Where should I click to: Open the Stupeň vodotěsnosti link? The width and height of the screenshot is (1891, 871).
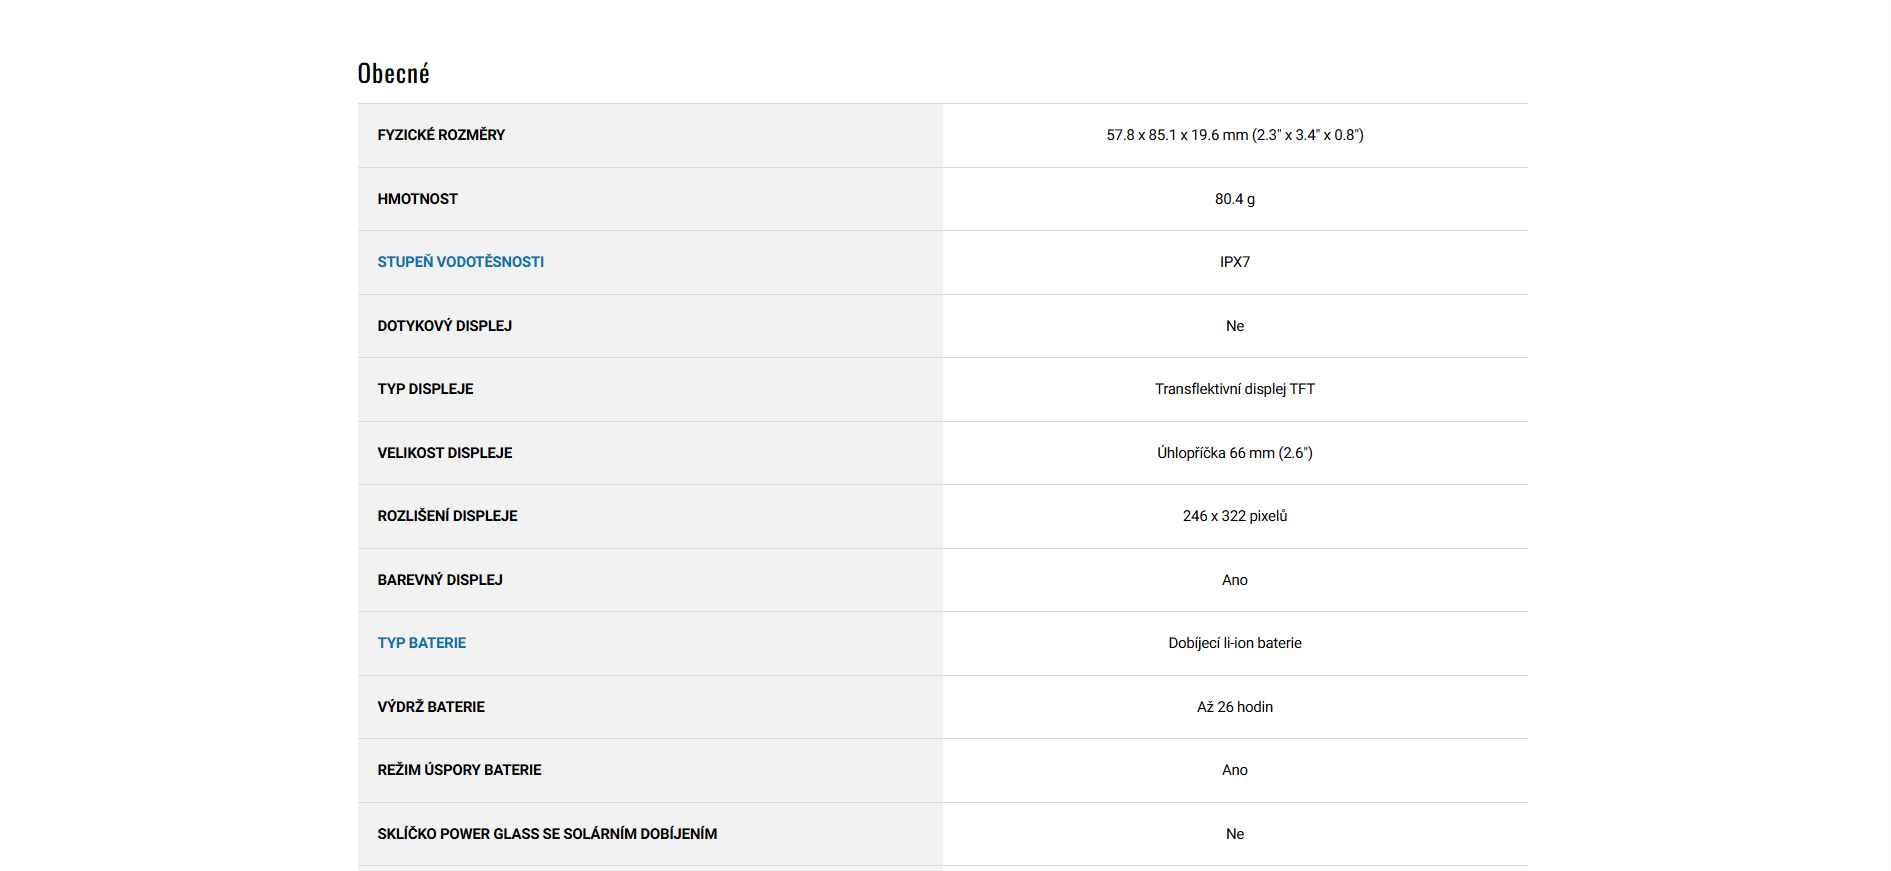[460, 262]
